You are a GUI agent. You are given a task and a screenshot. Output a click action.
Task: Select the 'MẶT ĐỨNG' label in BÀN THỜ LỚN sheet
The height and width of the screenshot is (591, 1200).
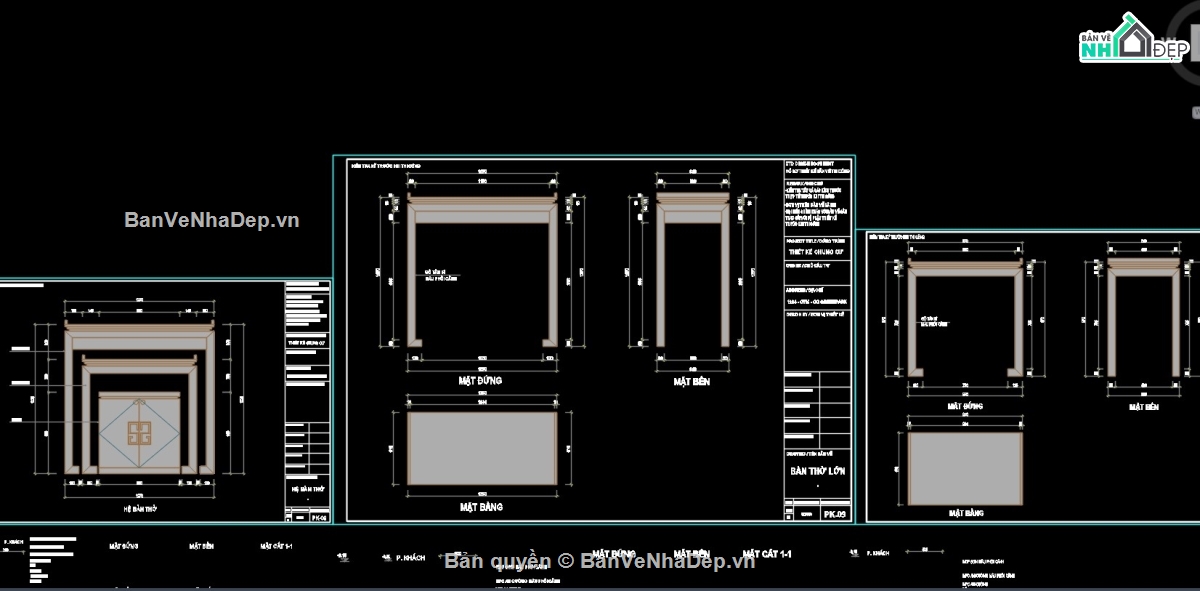point(481,381)
